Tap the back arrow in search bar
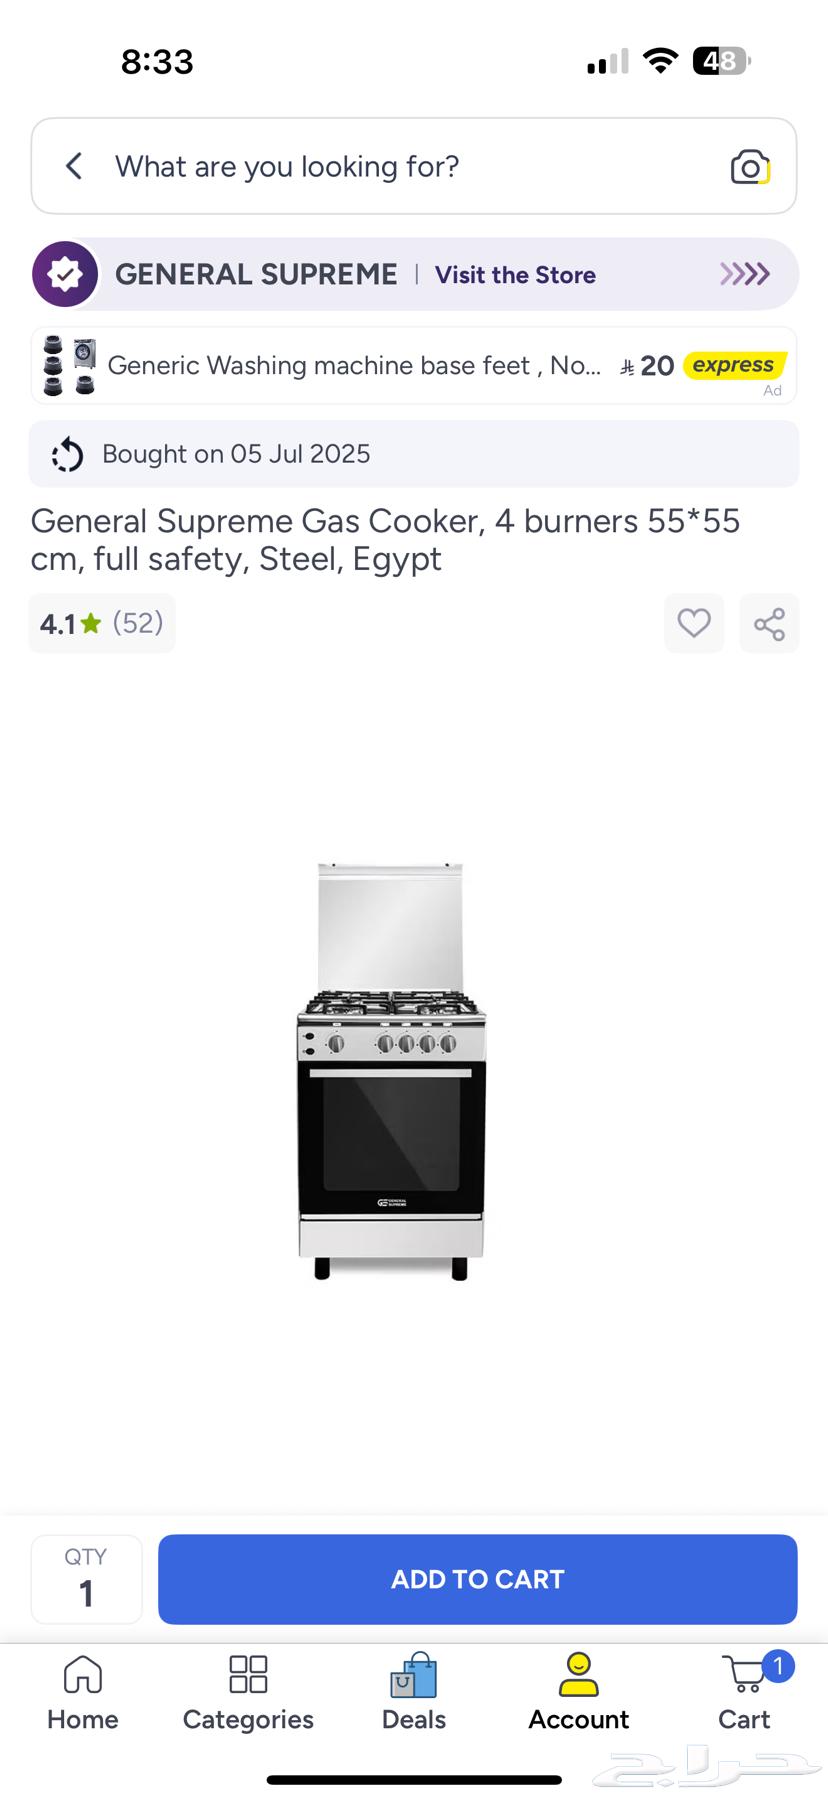This screenshot has height=1800, width=828. (x=74, y=166)
